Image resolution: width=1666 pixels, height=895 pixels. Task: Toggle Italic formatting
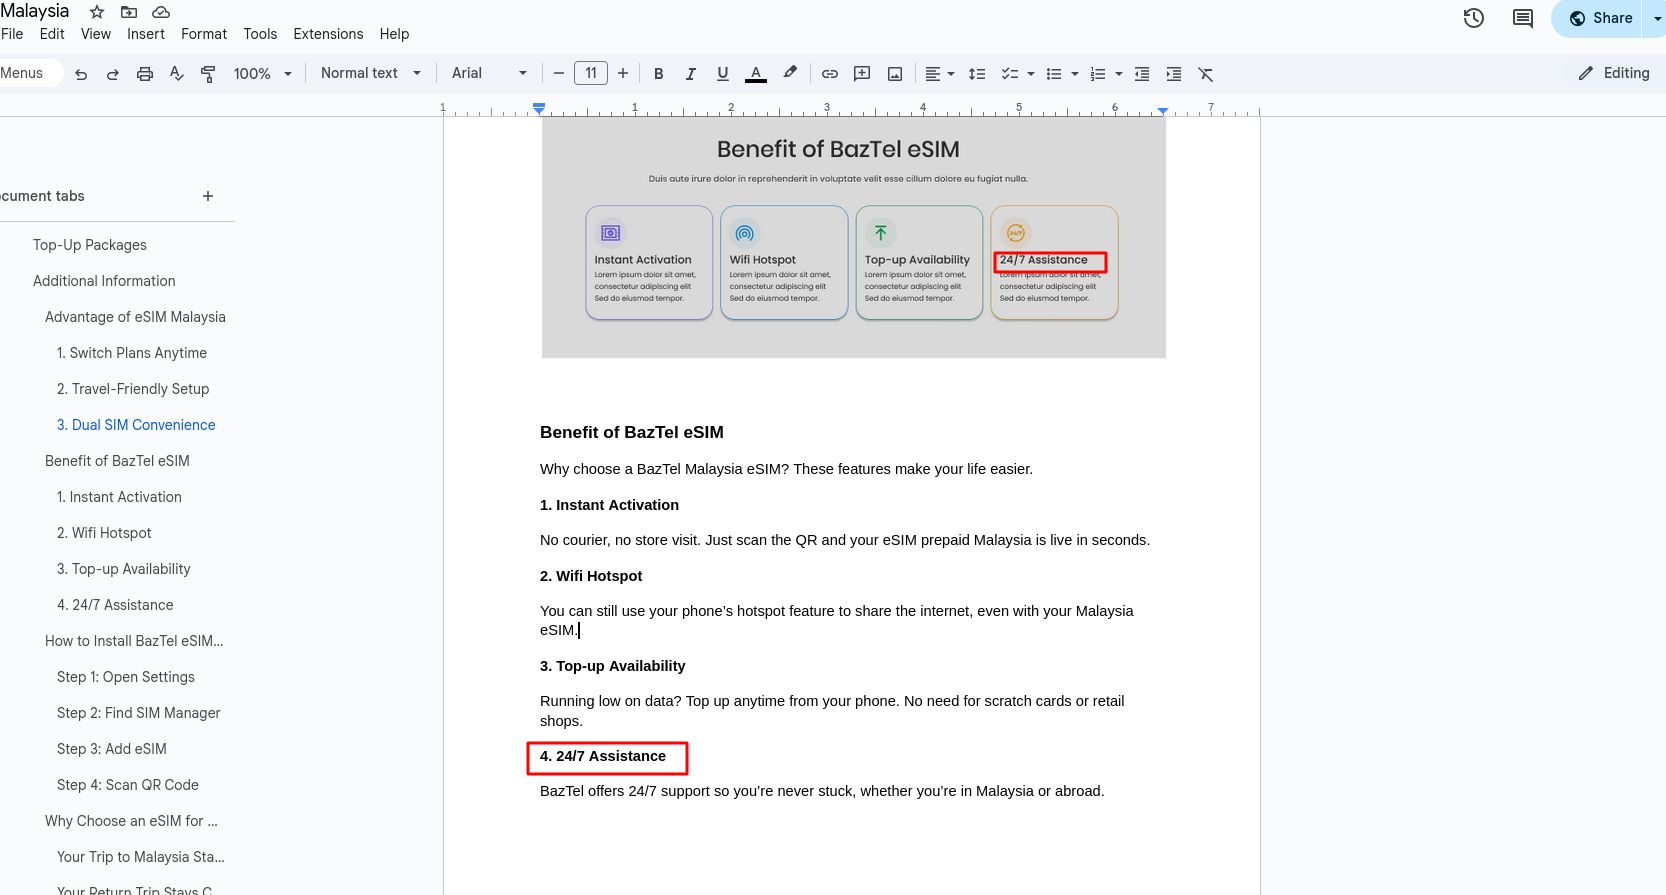(x=690, y=74)
